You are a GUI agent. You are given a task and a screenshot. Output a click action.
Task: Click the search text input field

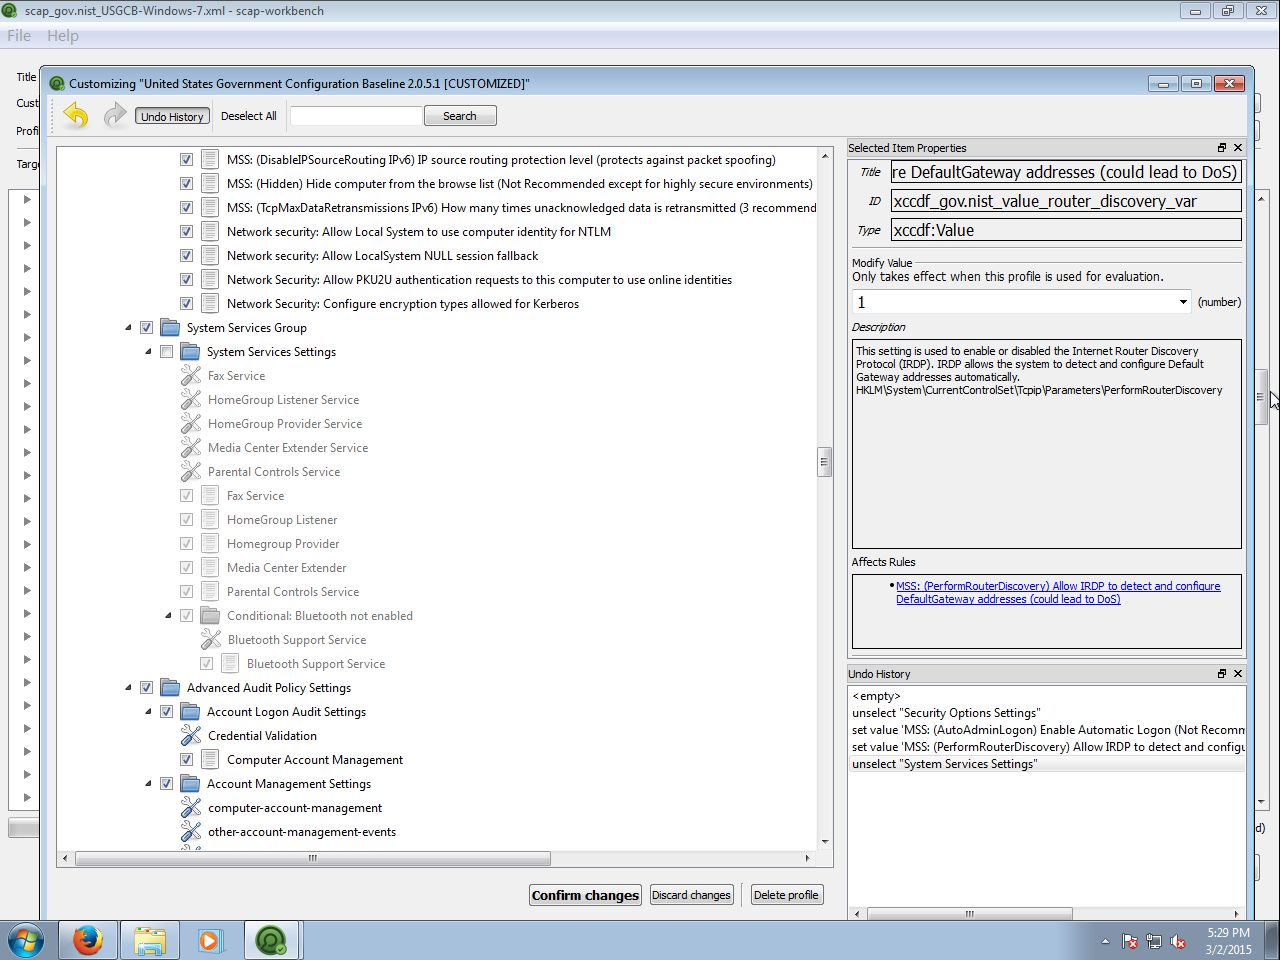pyautogui.click(x=357, y=116)
